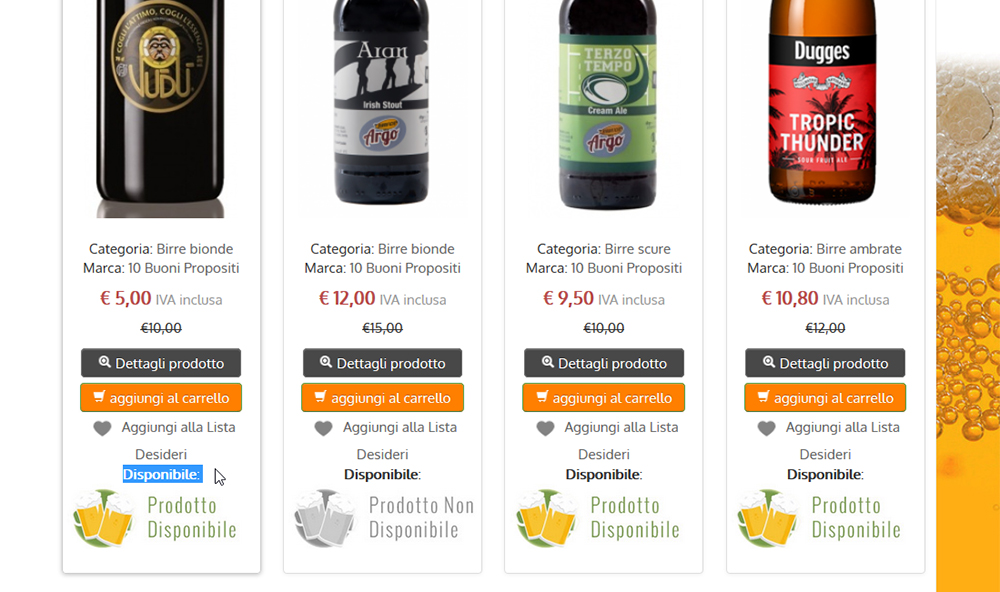
Task: Click heart icon under Vudù beer
Action: (x=102, y=429)
